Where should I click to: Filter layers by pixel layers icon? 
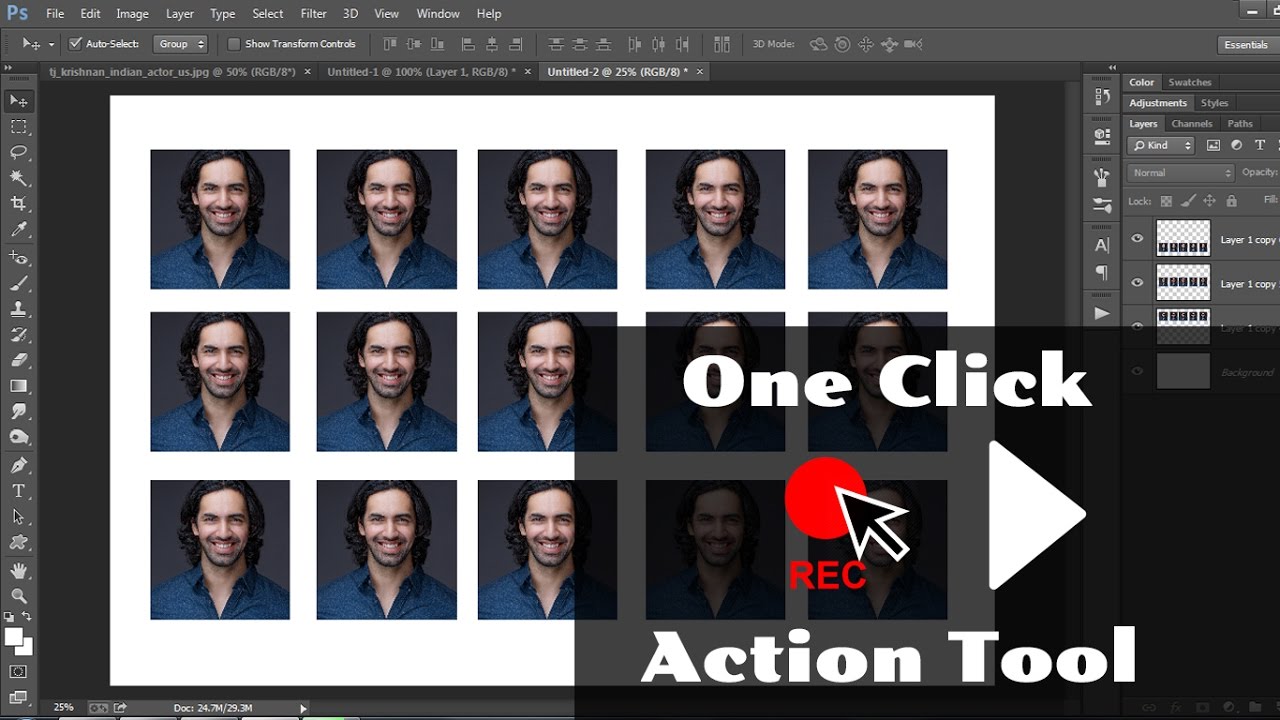[x=1213, y=145]
